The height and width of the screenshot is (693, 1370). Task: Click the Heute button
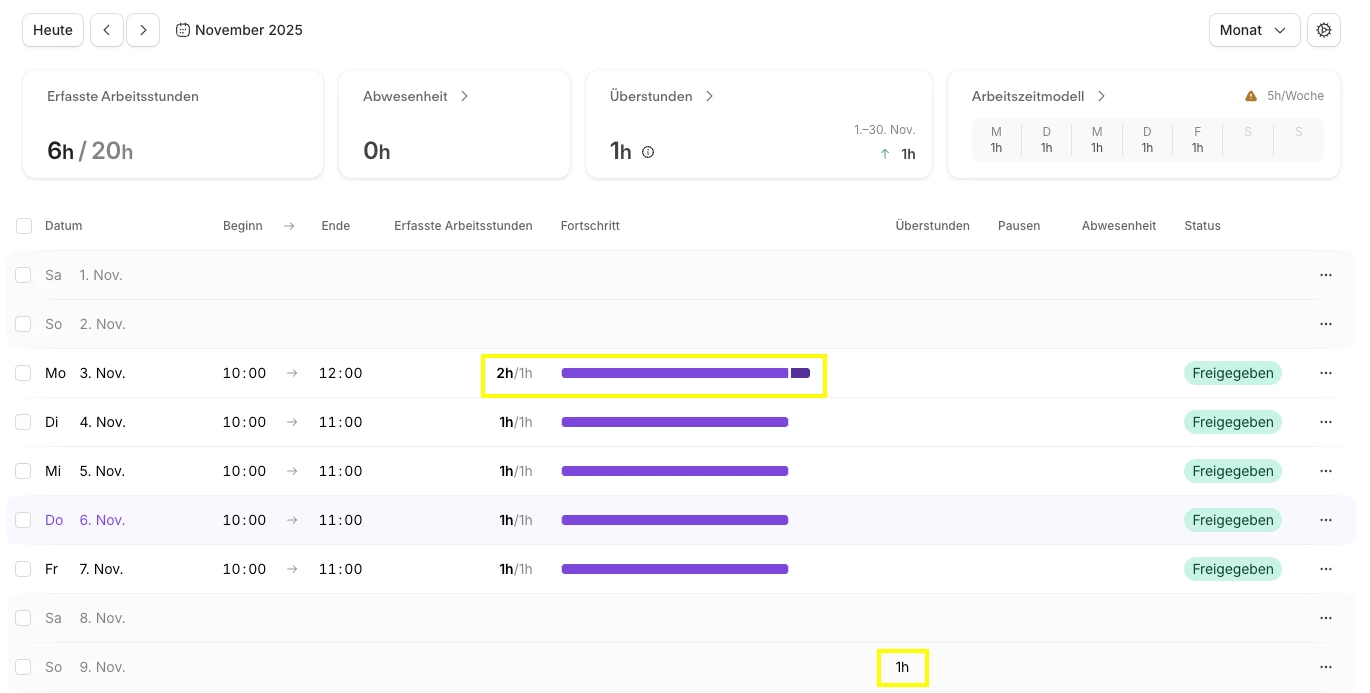pos(53,30)
